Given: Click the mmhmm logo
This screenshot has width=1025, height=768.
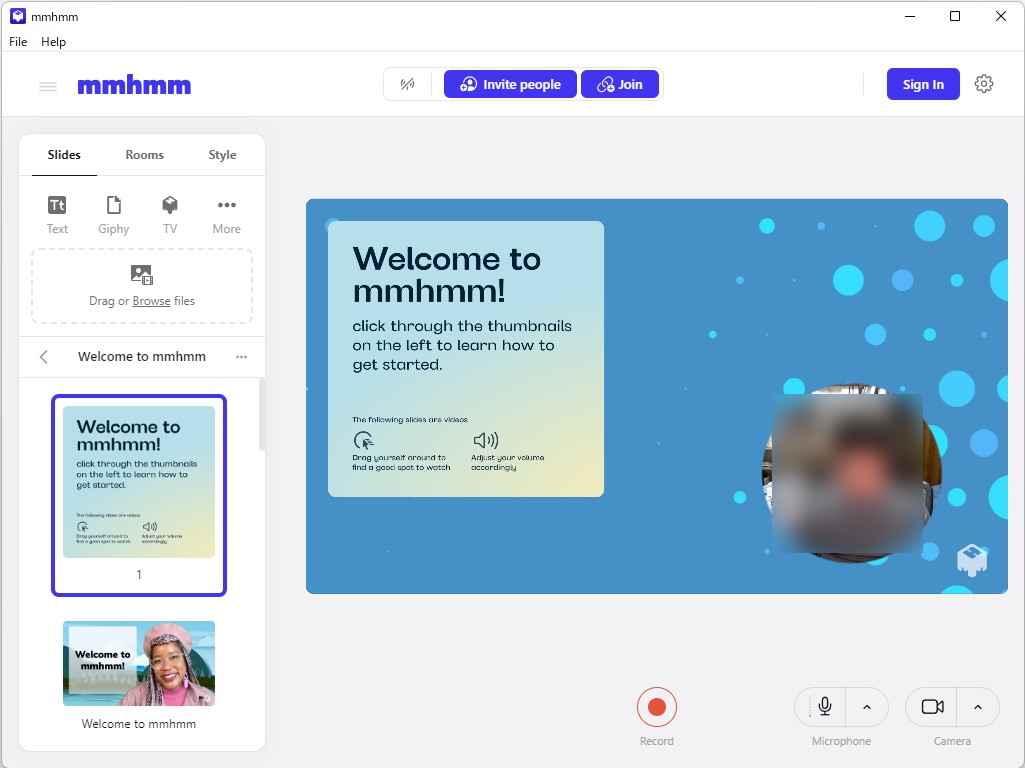Looking at the screenshot, I should (134, 85).
